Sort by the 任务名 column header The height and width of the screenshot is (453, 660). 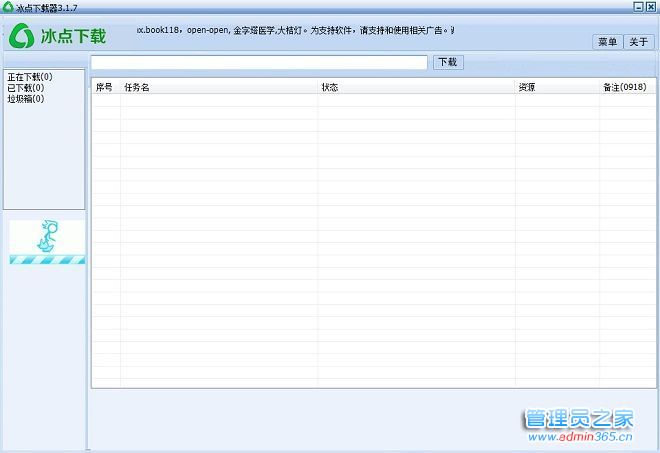[219, 87]
